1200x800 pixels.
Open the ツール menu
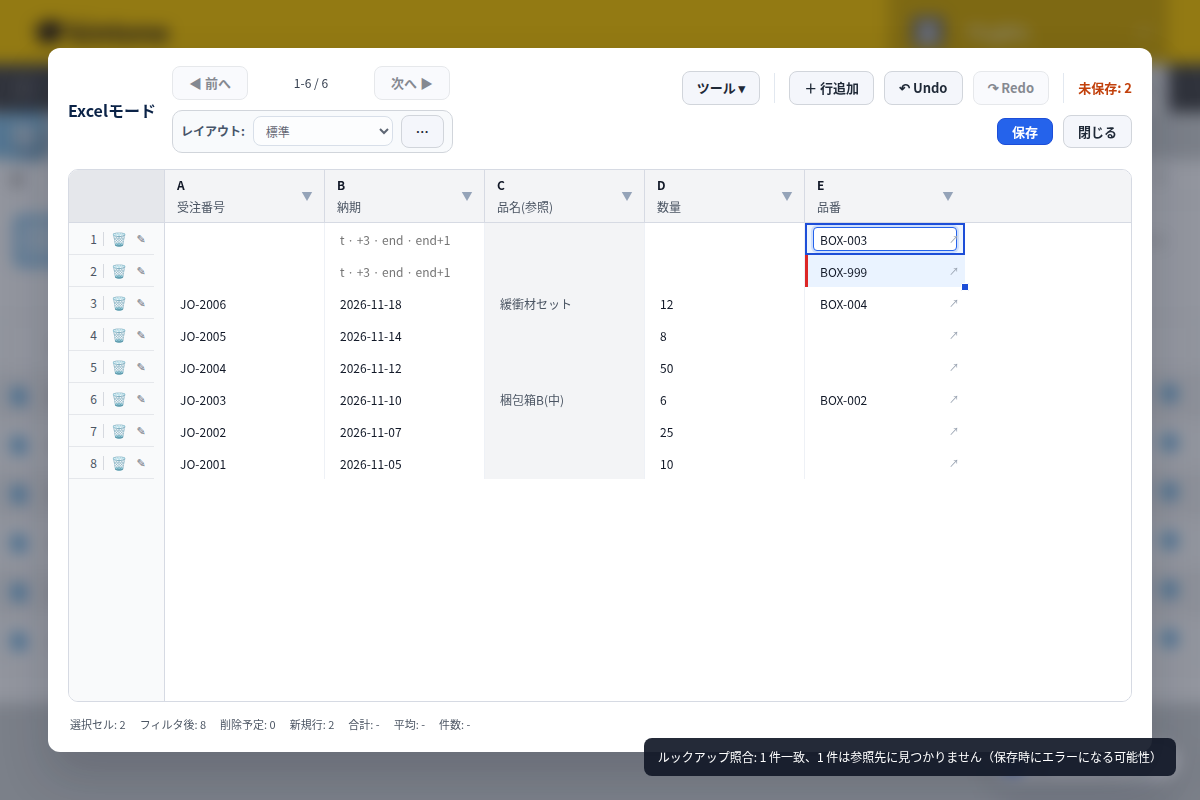coord(721,88)
